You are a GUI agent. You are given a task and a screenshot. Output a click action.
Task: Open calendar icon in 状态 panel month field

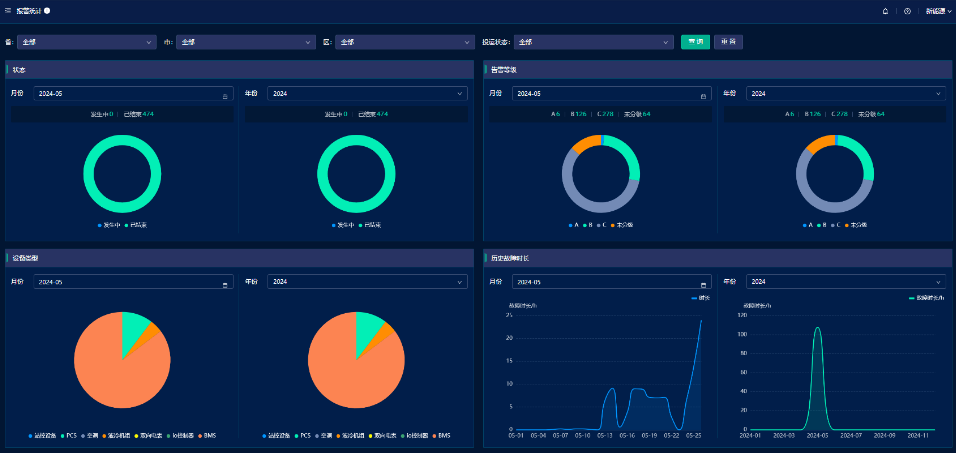click(x=225, y=94)
